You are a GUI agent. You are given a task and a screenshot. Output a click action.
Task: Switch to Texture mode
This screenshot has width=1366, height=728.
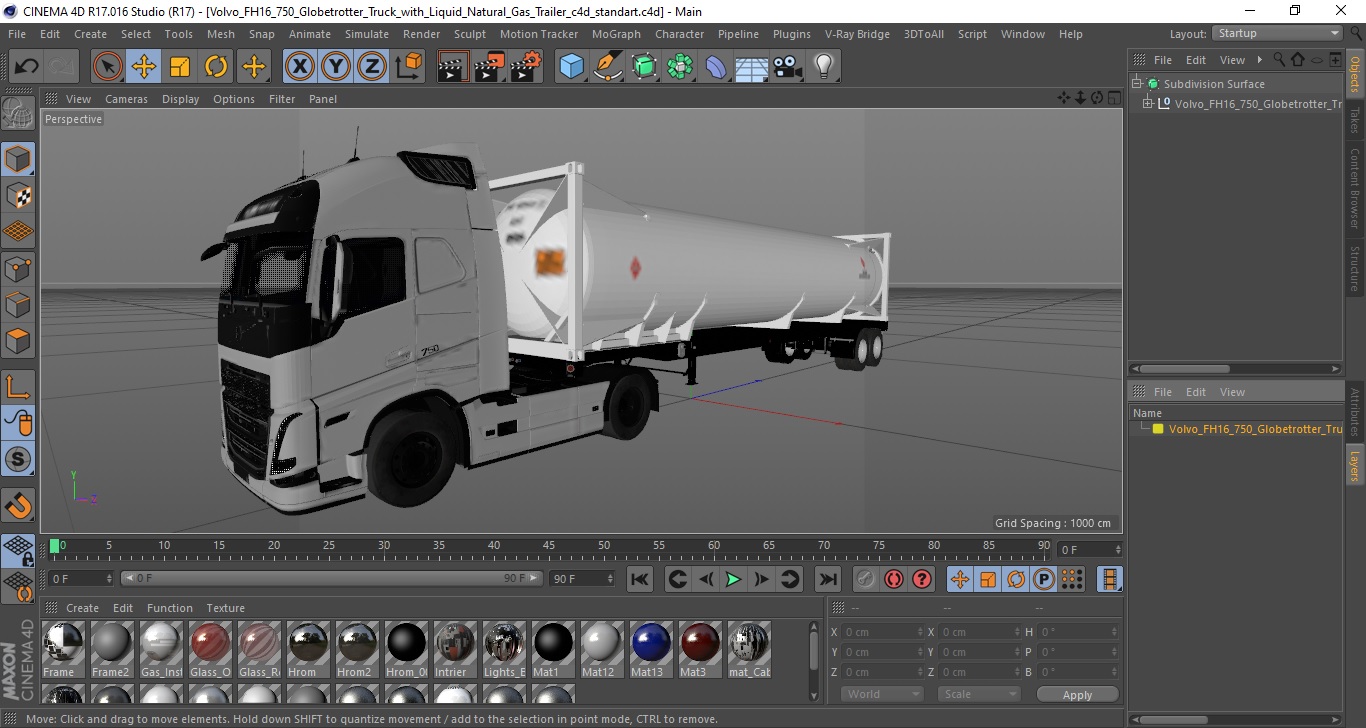click(18, 195)
